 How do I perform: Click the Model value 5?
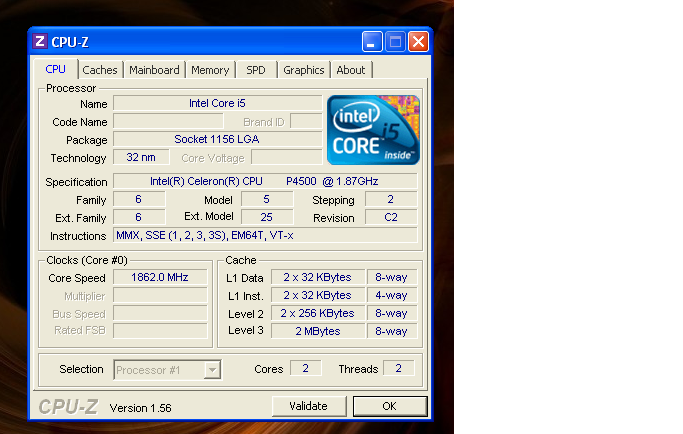click(x=267, y=200)
